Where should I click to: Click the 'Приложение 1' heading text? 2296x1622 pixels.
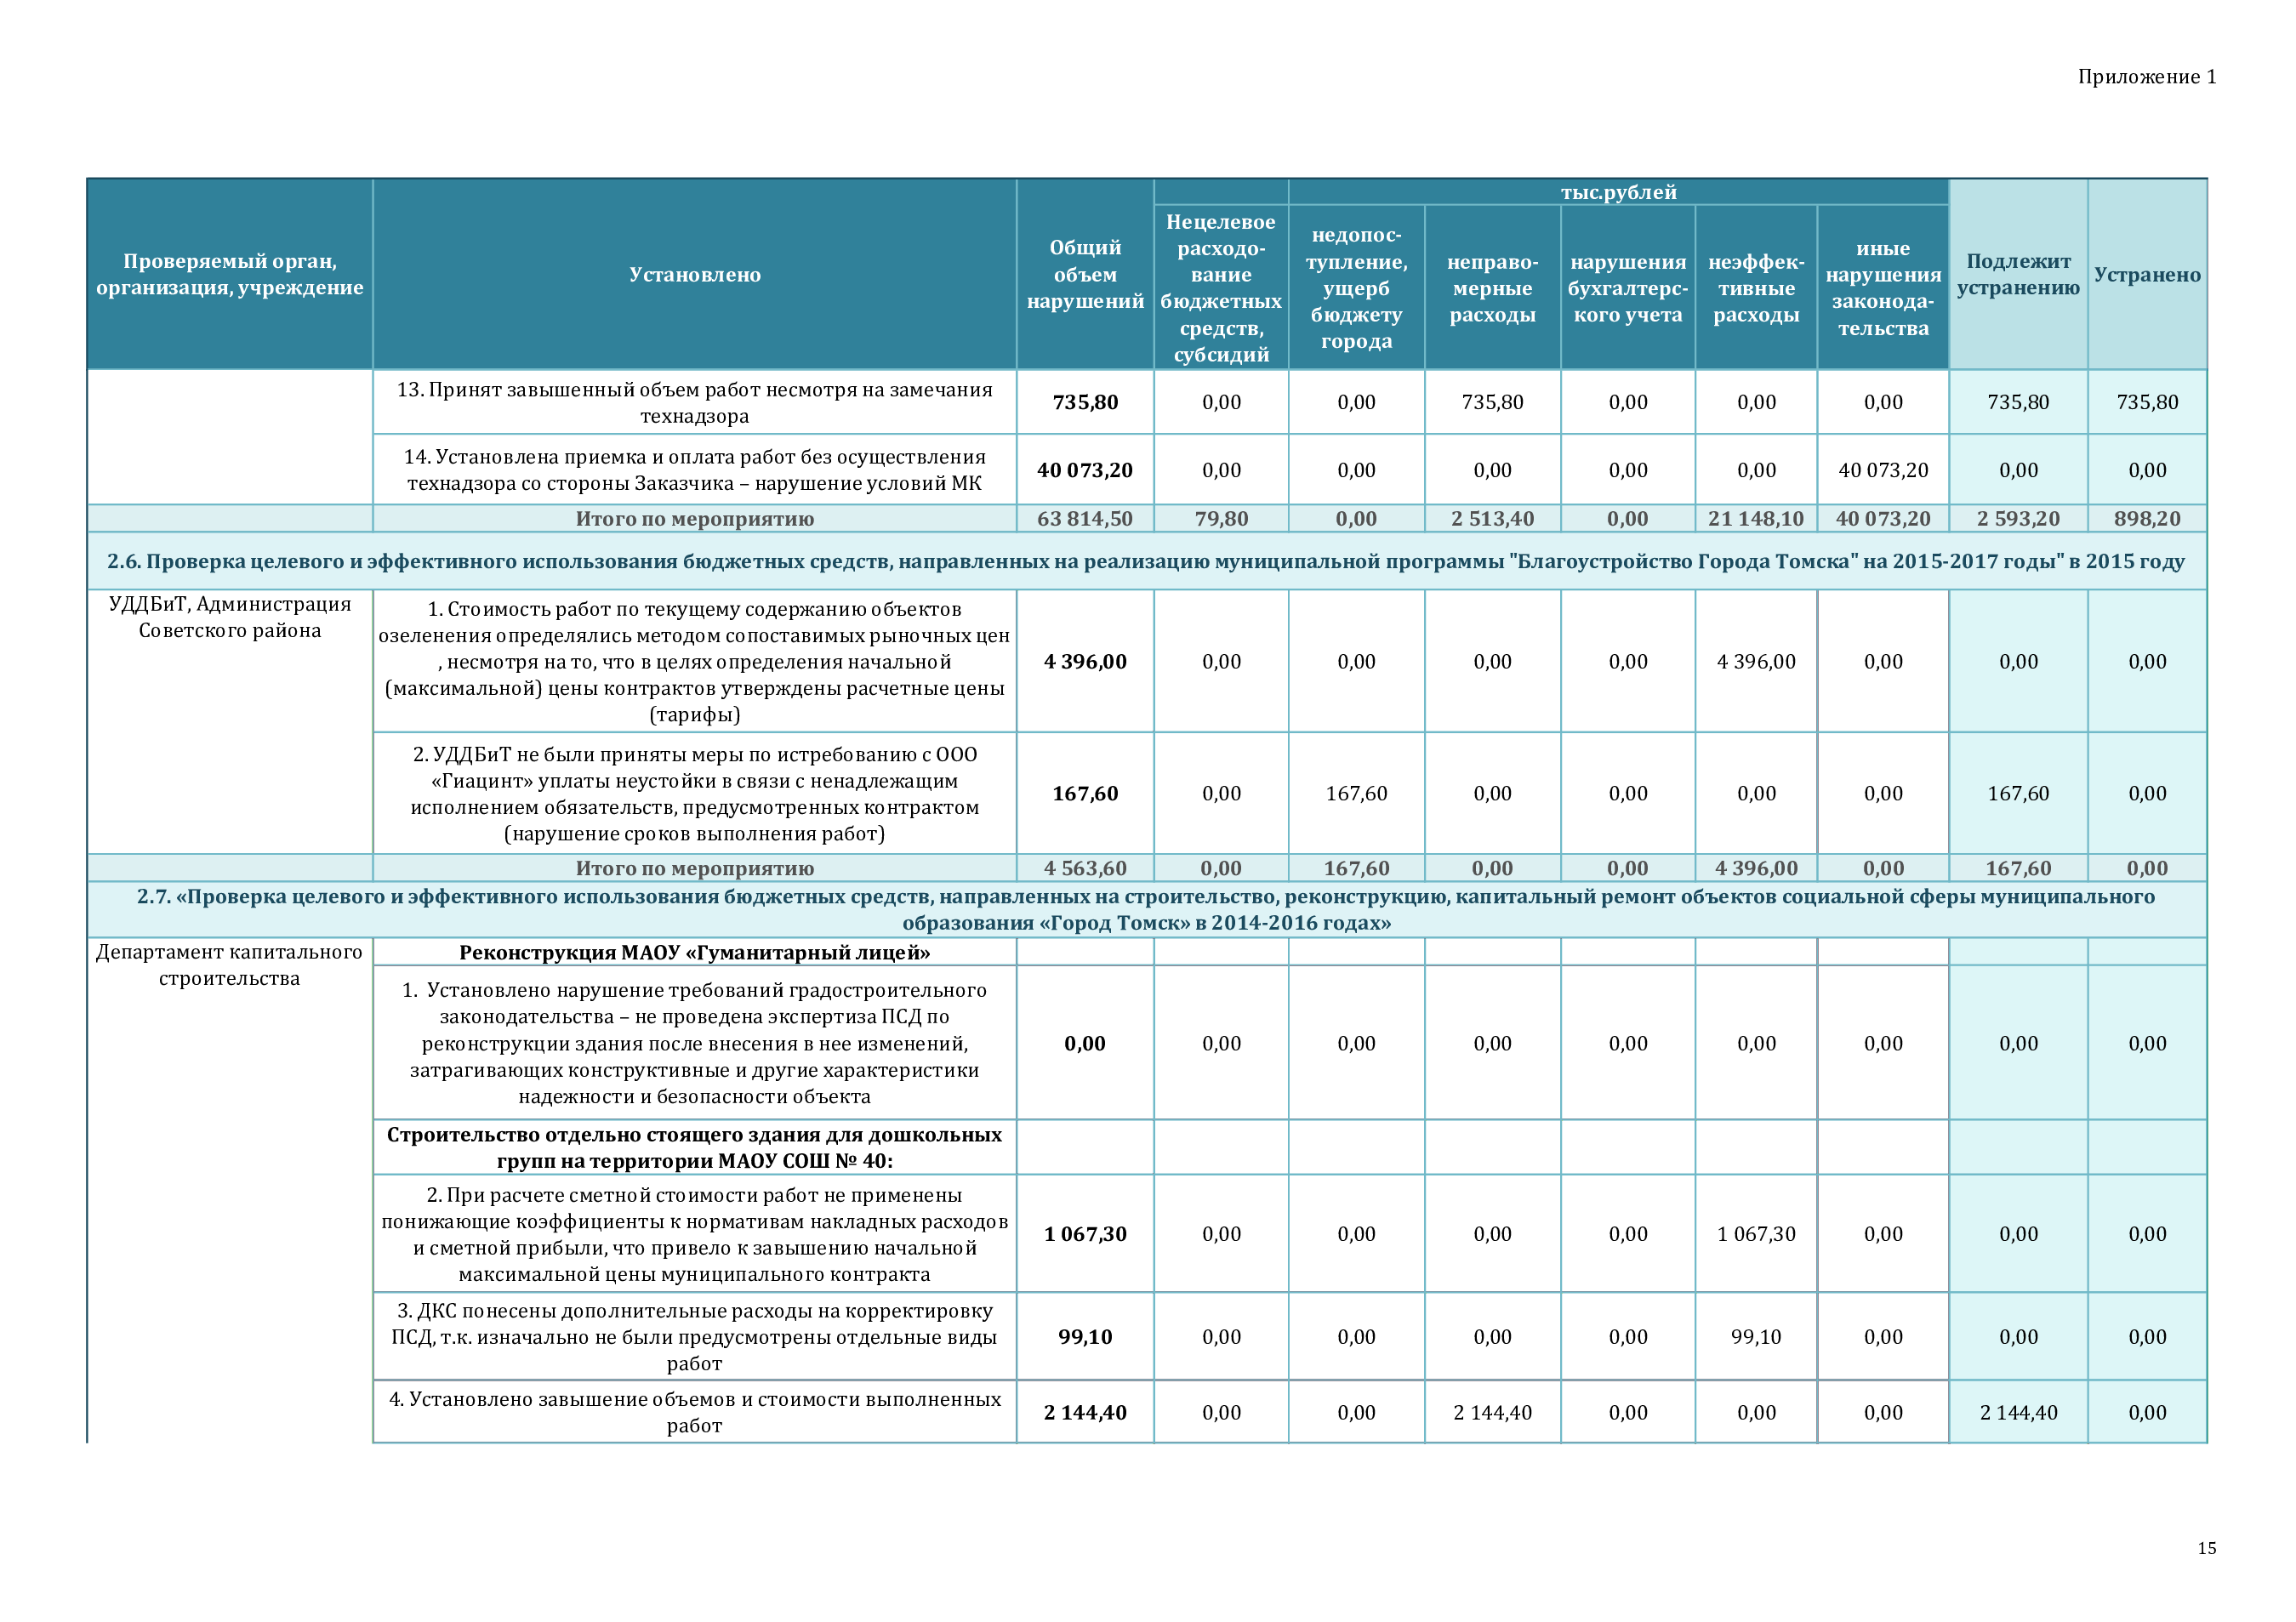pyautogui.click(x=2146, y=77)
